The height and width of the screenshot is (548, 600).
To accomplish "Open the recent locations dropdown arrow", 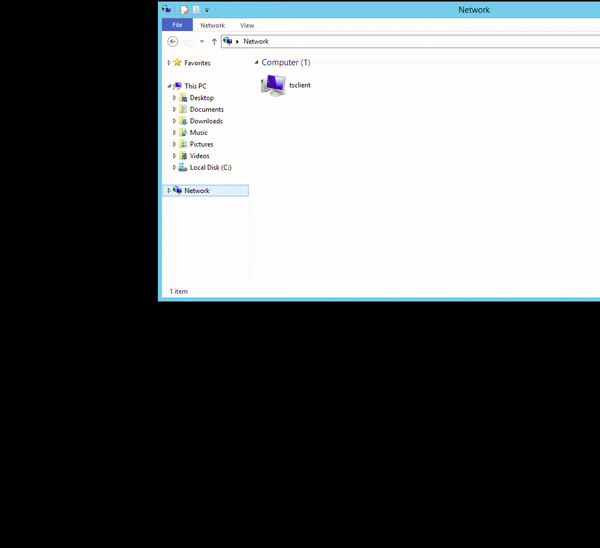I will coord(202,41).
